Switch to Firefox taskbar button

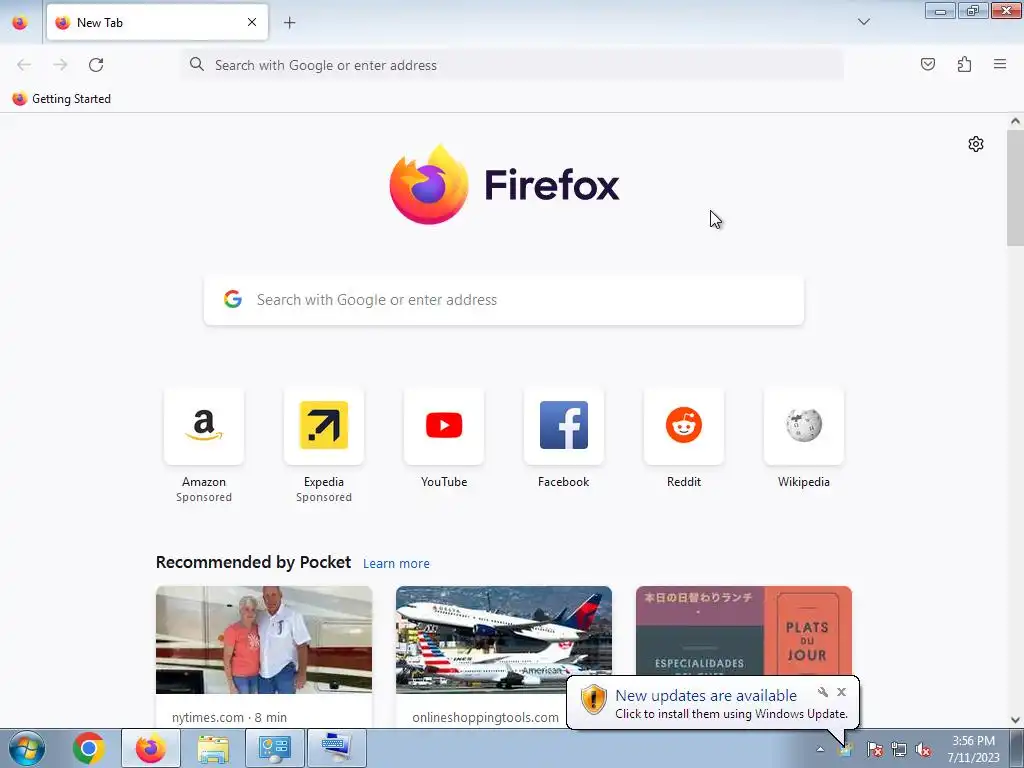pos(151,748)
